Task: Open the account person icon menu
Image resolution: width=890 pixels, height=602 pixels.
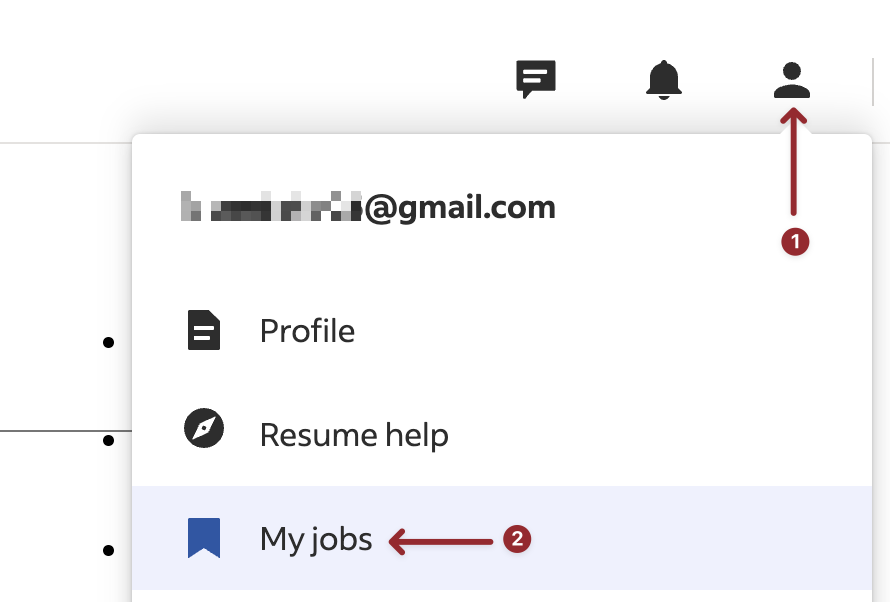Action: (792, 79)
